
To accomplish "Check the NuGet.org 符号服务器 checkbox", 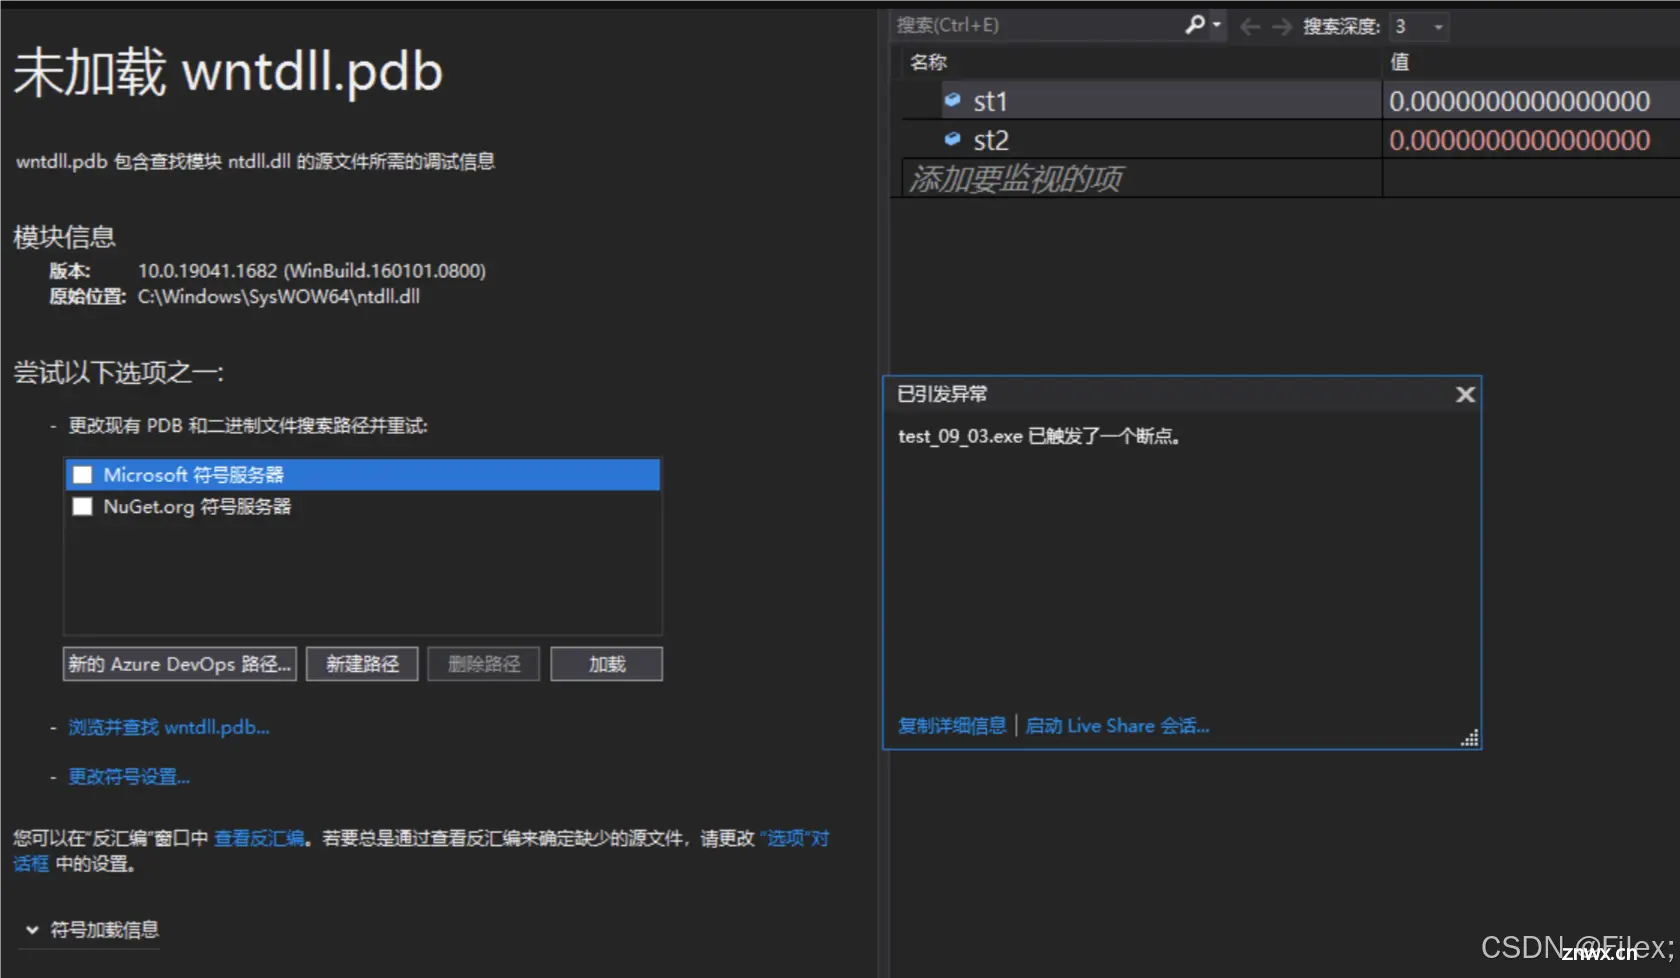I will tap(83, 507).
